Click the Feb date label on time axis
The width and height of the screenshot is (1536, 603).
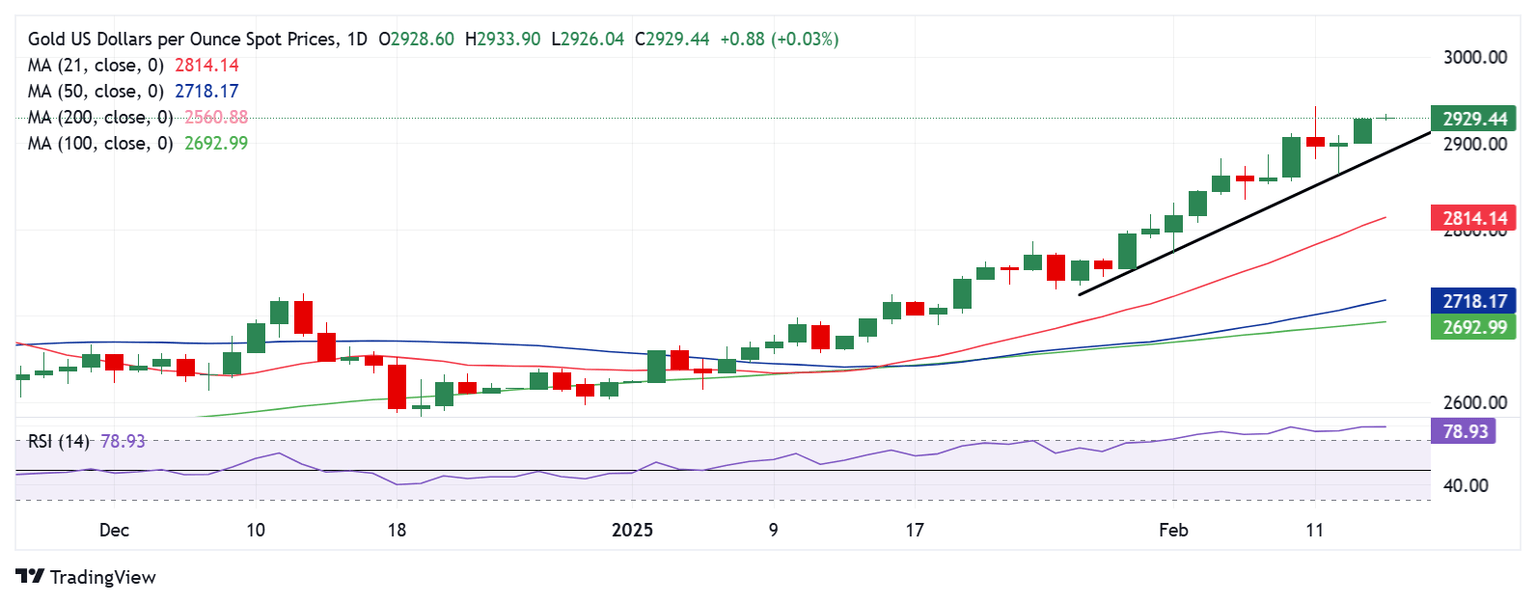click(x=1175, y=530)
